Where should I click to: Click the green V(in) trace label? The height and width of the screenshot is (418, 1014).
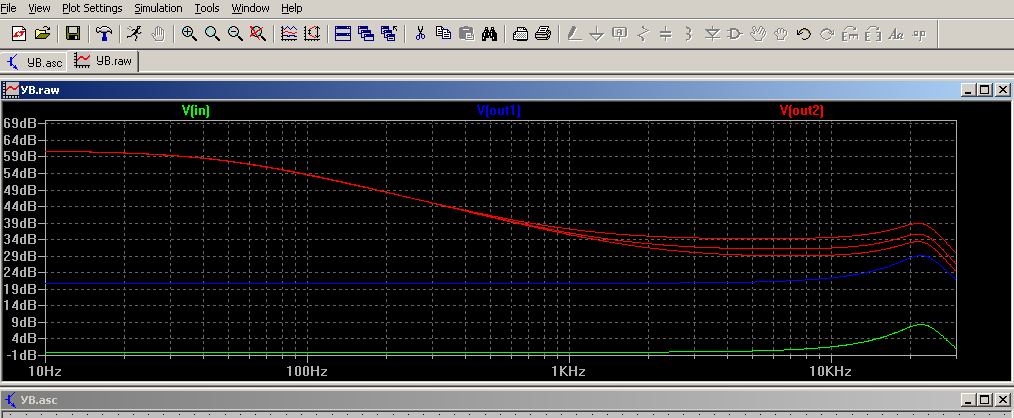[x=195, y=111]
